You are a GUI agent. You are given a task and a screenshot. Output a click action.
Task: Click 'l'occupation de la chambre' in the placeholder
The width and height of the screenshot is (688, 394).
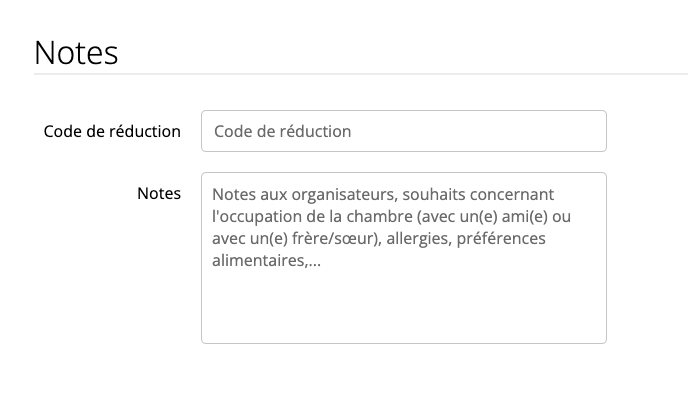[x=312, y=216]
